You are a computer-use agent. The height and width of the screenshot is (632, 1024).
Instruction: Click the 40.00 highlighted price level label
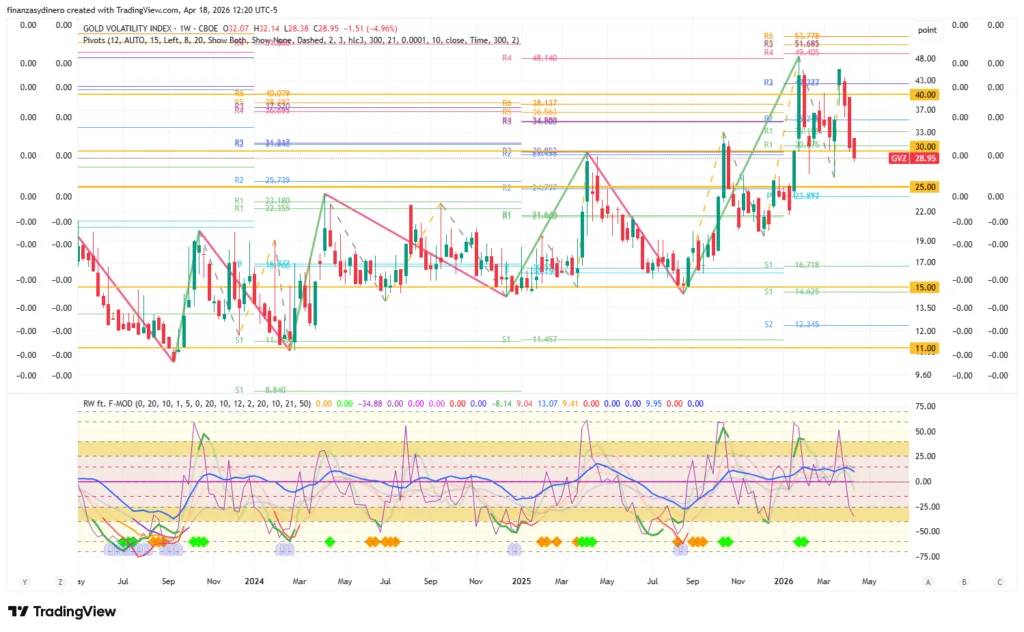tap(924, 94)
